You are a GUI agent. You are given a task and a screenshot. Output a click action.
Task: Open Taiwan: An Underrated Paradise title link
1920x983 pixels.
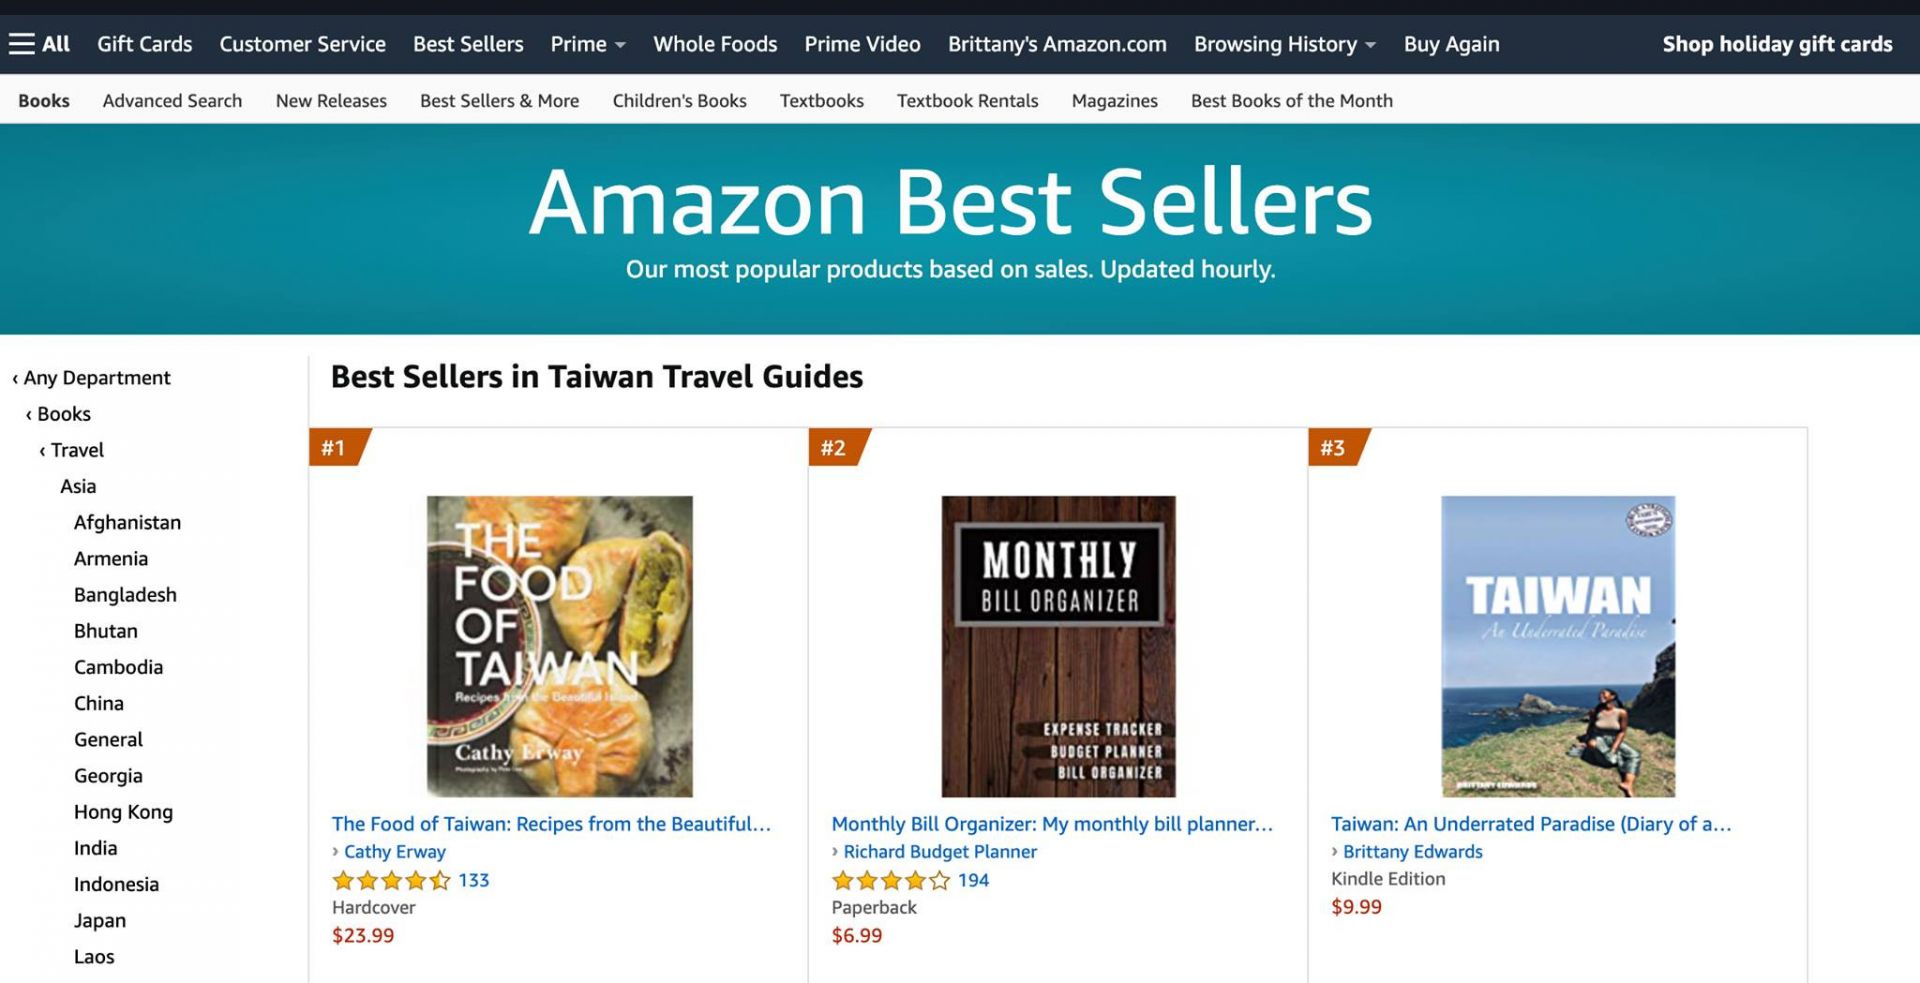(1530, 824)
